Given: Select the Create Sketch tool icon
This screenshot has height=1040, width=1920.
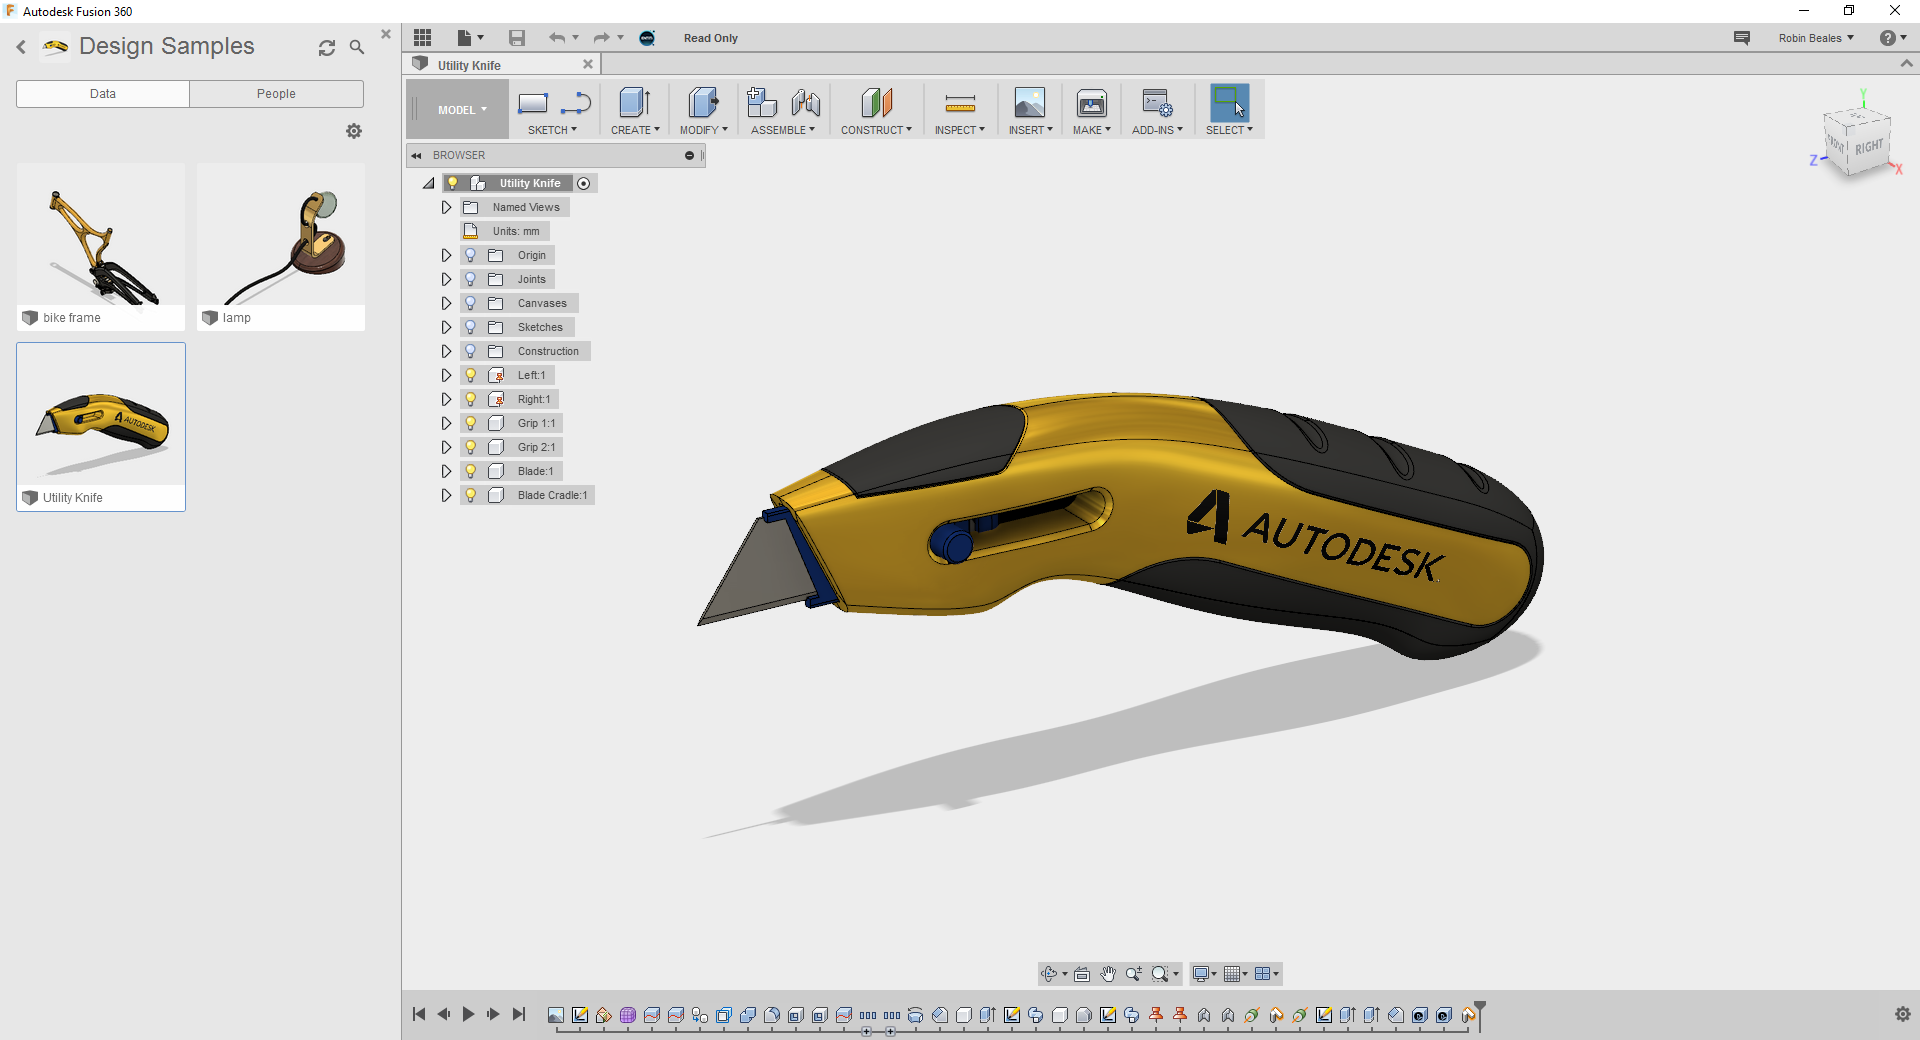Looking at the screenshot, I should click(533, 103).
